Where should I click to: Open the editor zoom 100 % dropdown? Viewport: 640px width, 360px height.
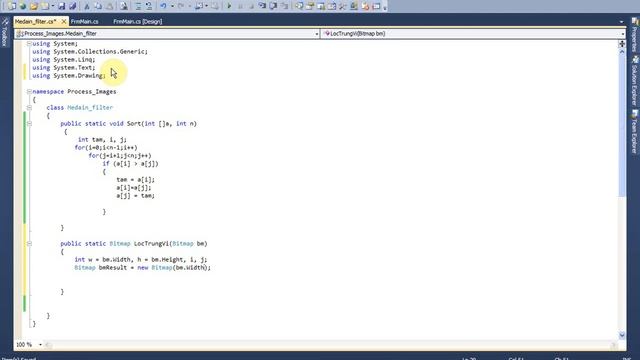tap(40, 345)
